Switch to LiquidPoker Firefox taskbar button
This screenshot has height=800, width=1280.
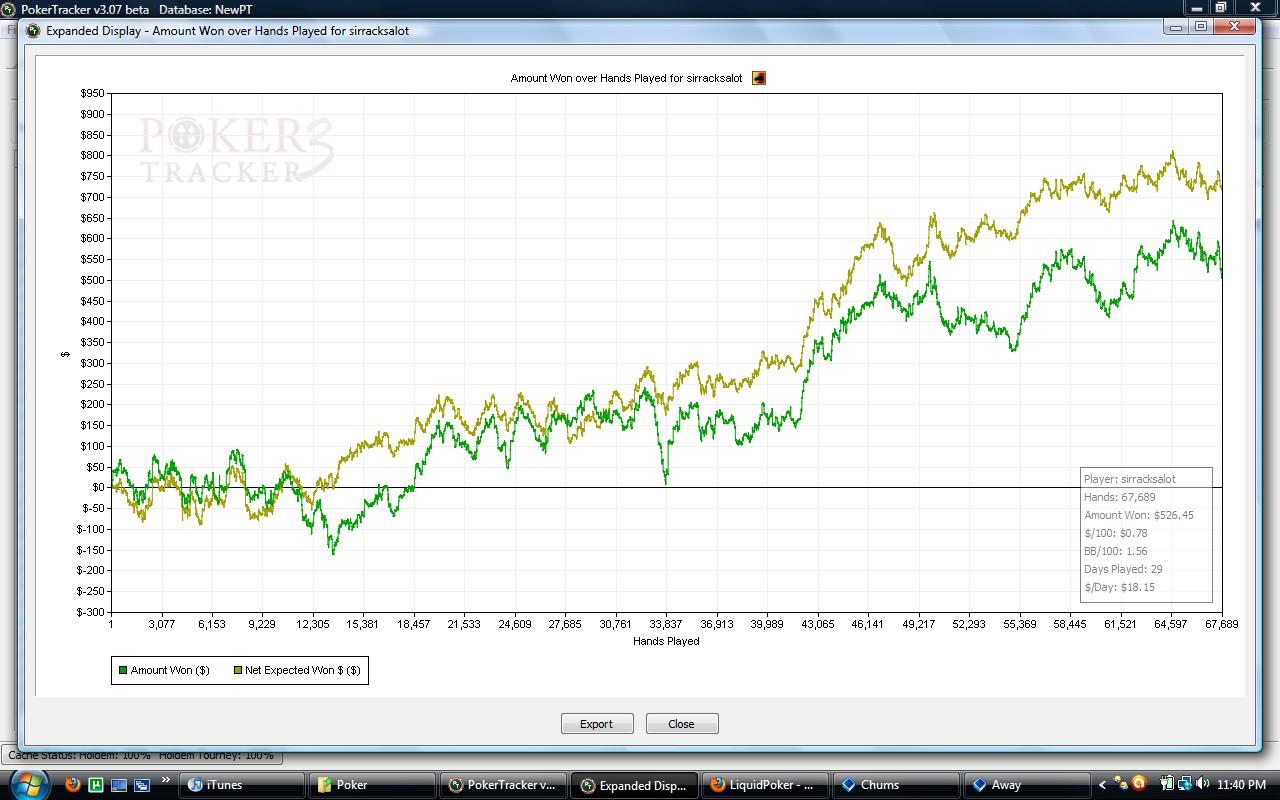(766, 785)
